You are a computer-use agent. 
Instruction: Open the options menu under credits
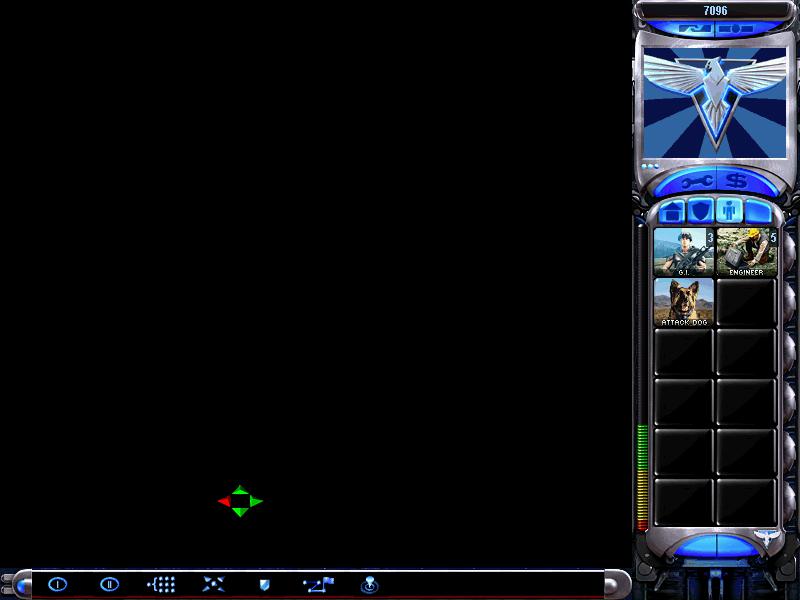coord(737,29)
